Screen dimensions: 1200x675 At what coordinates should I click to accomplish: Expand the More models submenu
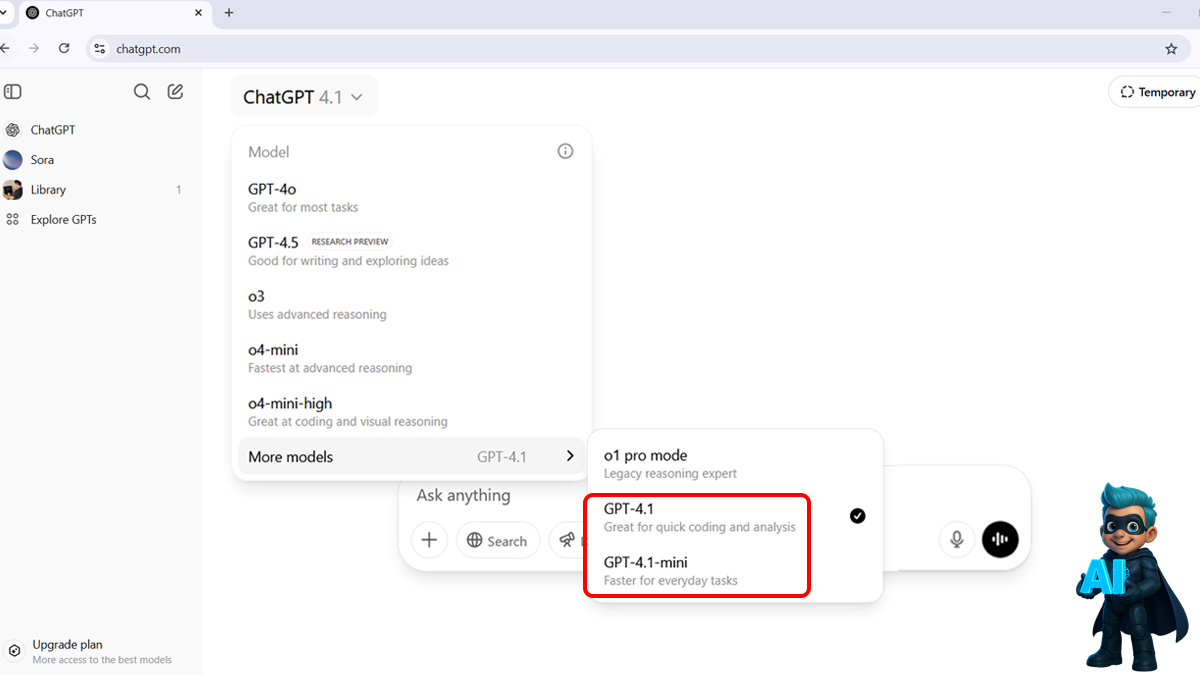pyautogui.click(x=411, y=457)
